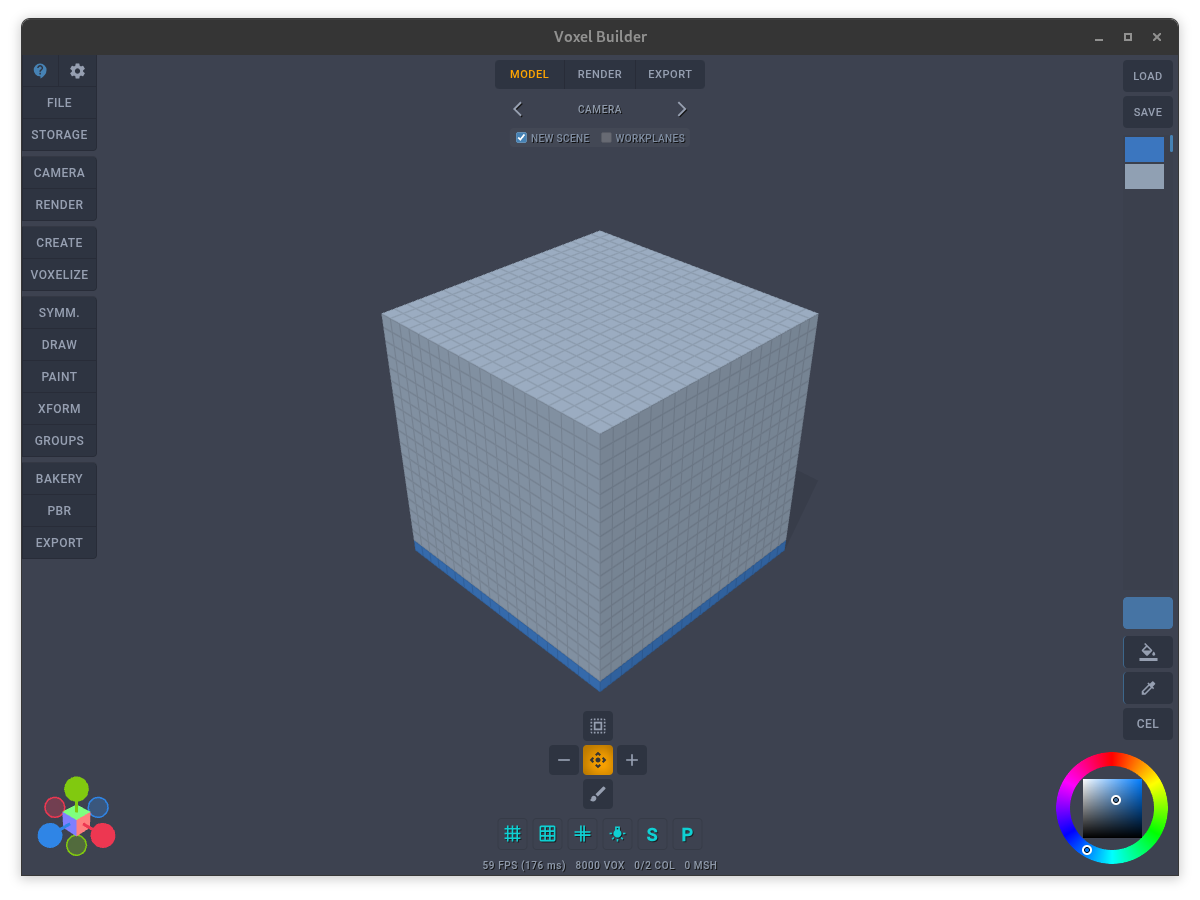Click the workplane grid icon next to the hash icon
1200x900 pixels.
pos(547,833)
